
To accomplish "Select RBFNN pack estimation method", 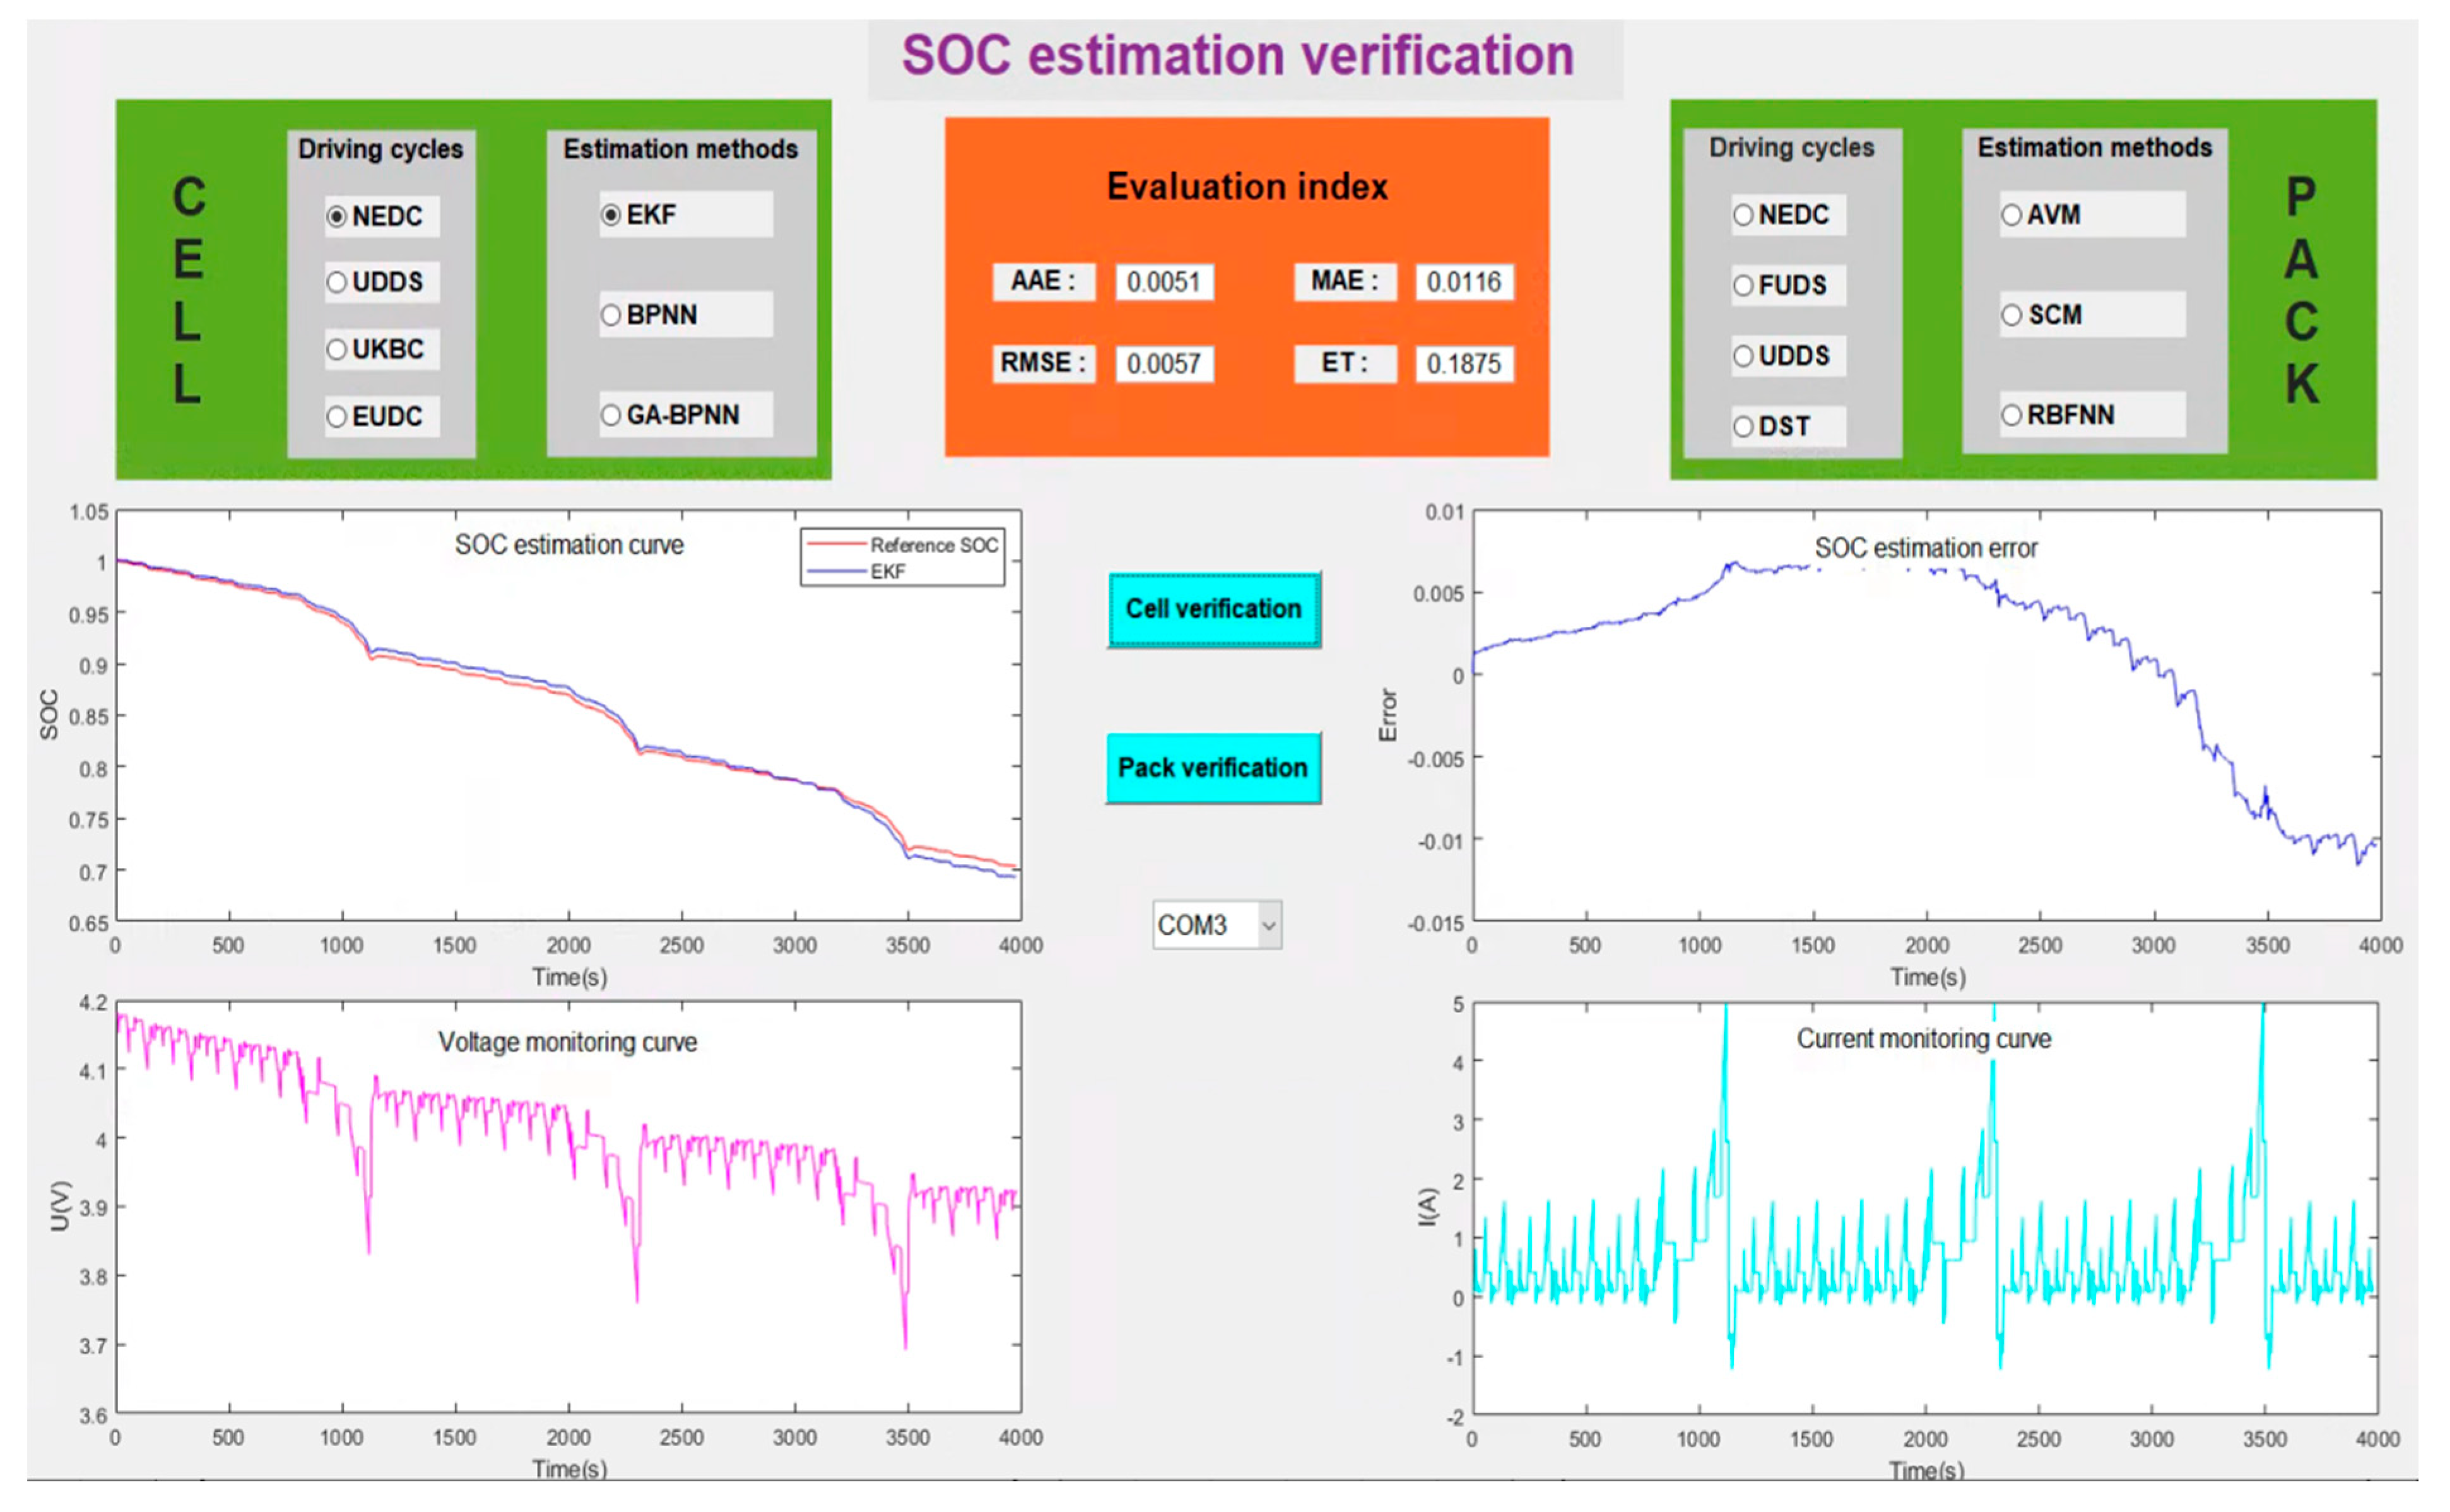I will [x=2012, y=415].
